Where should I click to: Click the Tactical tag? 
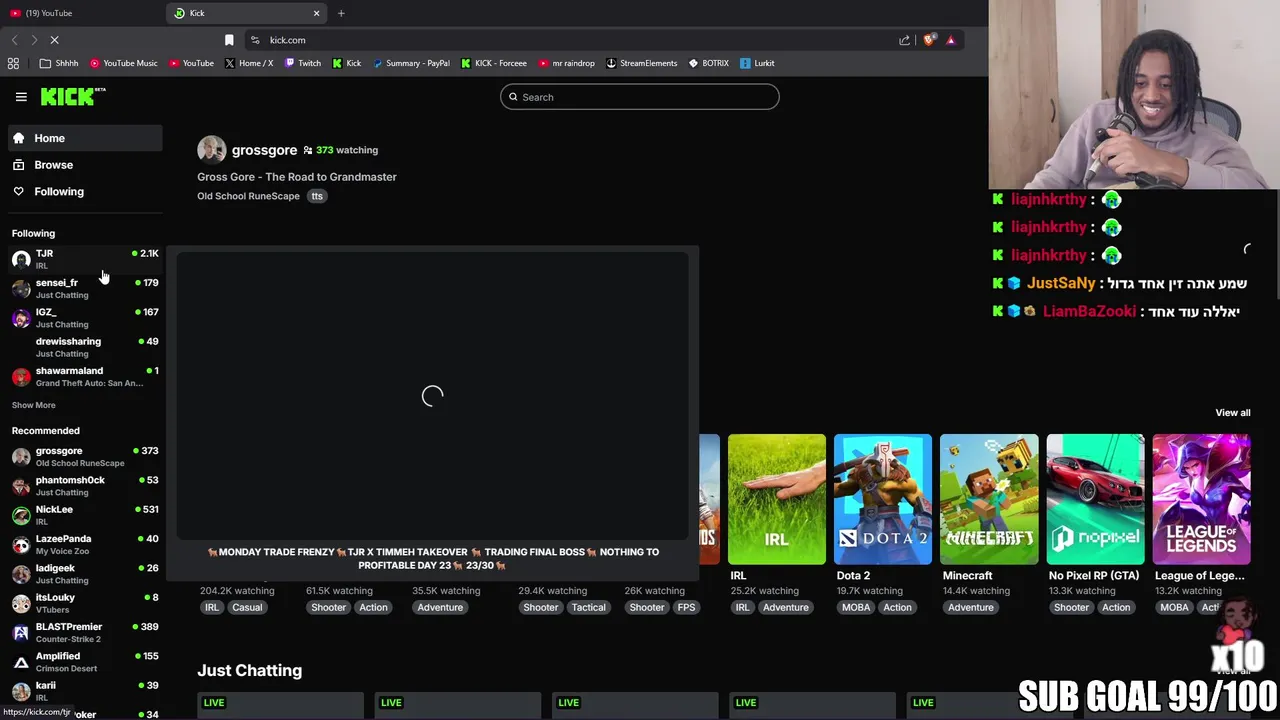coord(588,607)
